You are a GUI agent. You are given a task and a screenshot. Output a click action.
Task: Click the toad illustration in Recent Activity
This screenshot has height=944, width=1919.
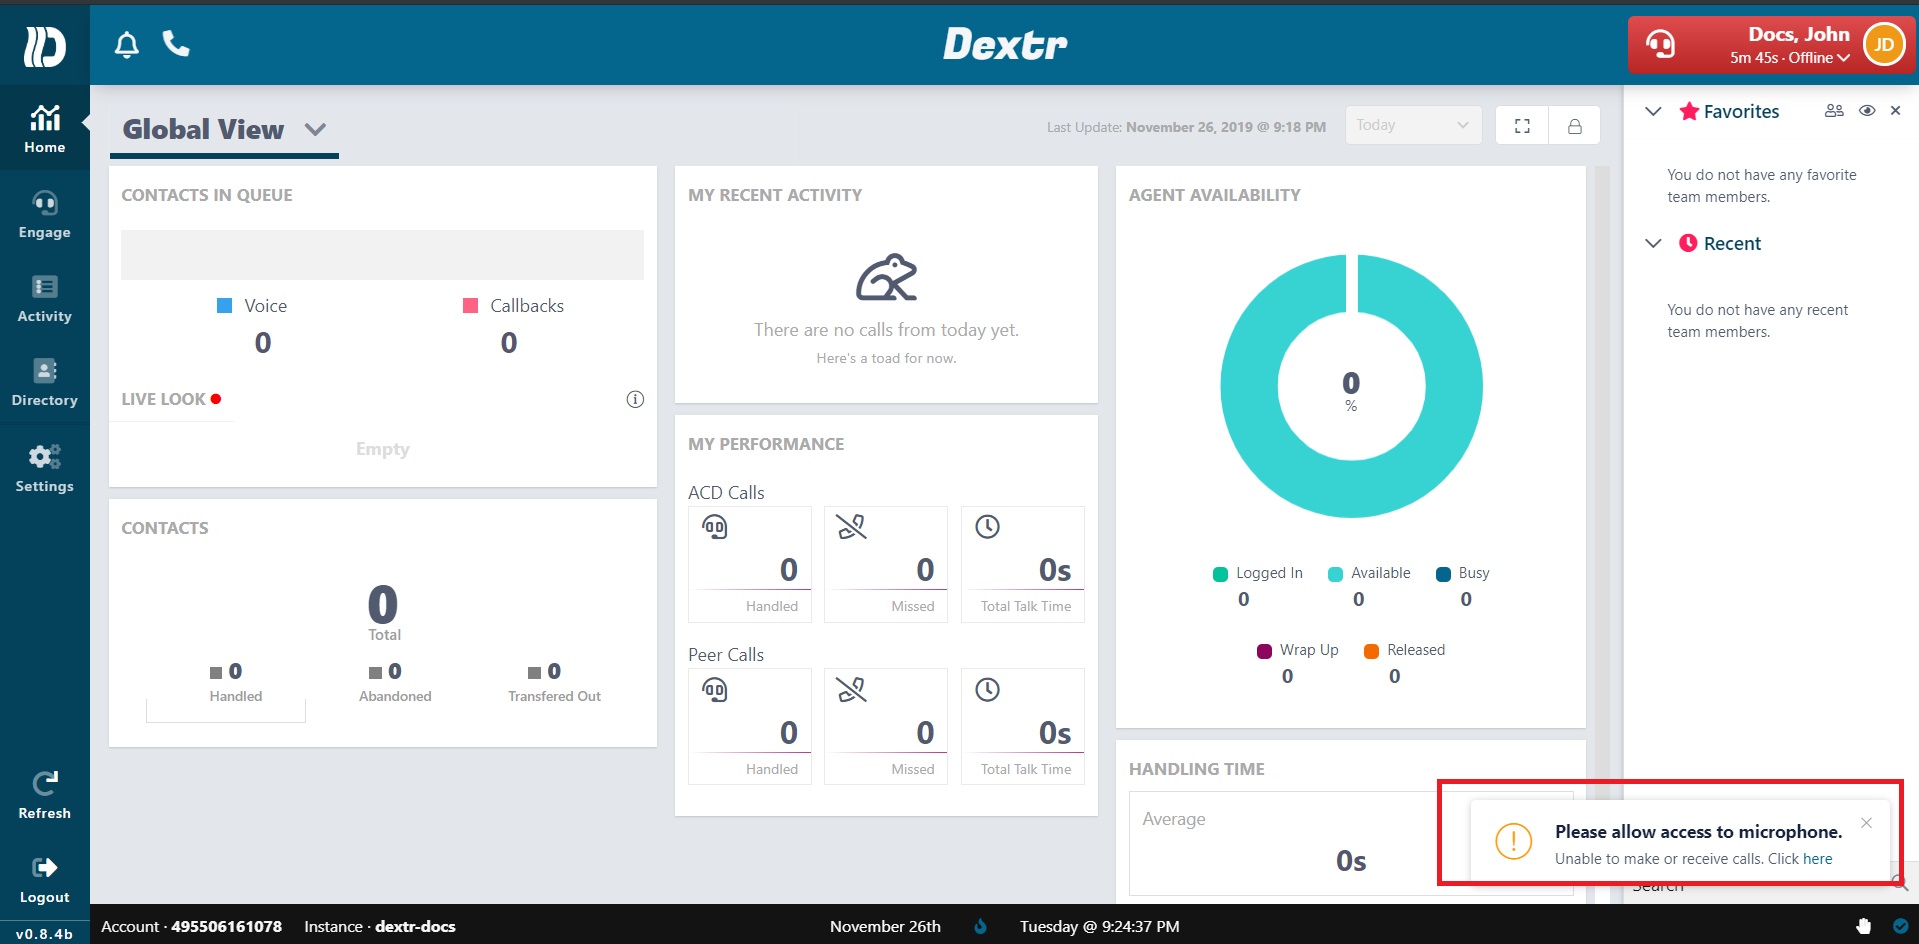[886, 277]
